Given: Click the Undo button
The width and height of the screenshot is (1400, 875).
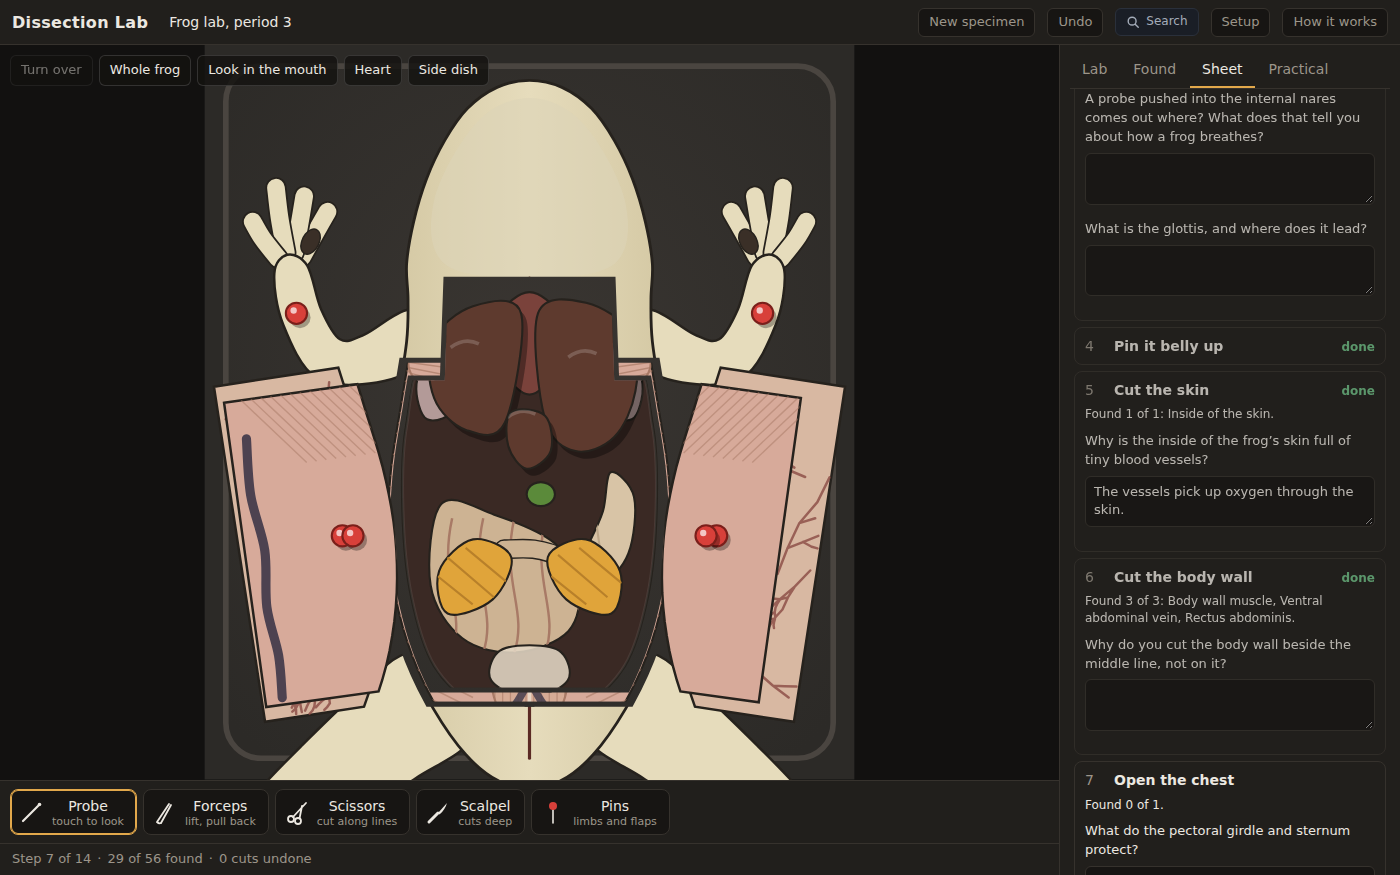Looking at the screenshot, I should (1075, 22).
